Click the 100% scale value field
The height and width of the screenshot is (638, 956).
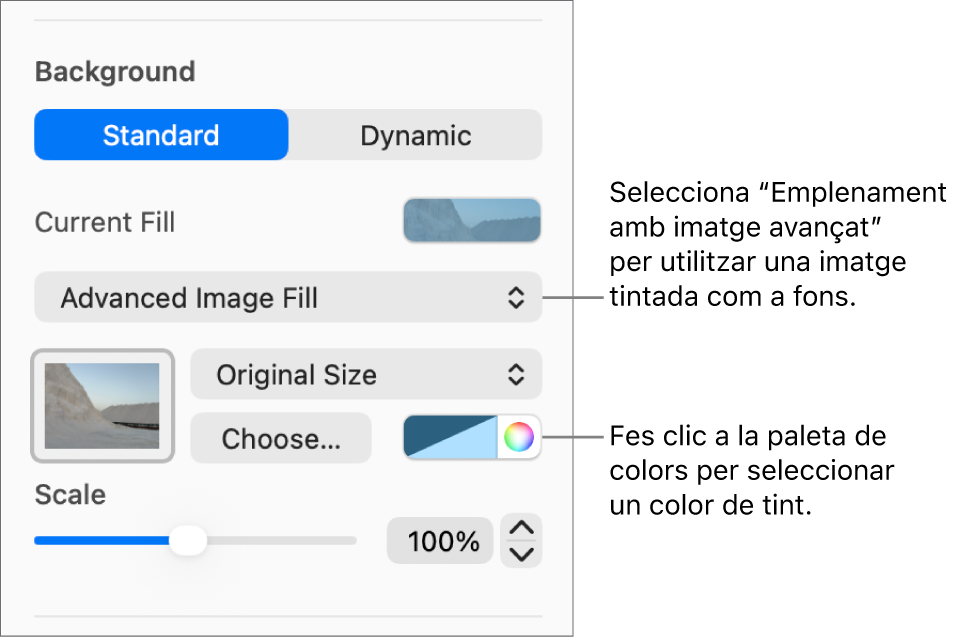click(440, 542)
